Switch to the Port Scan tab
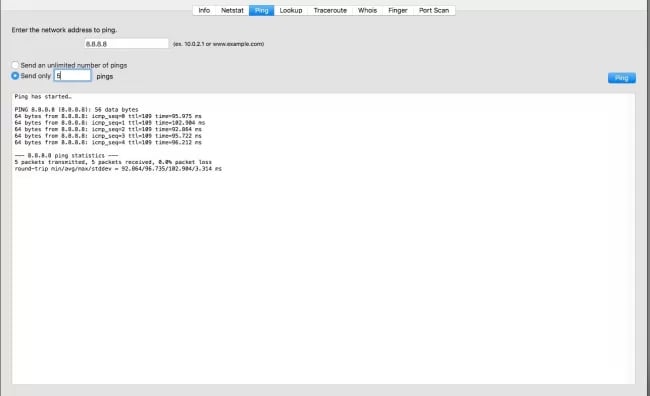650x396 pixels. (x=434, y=10)
